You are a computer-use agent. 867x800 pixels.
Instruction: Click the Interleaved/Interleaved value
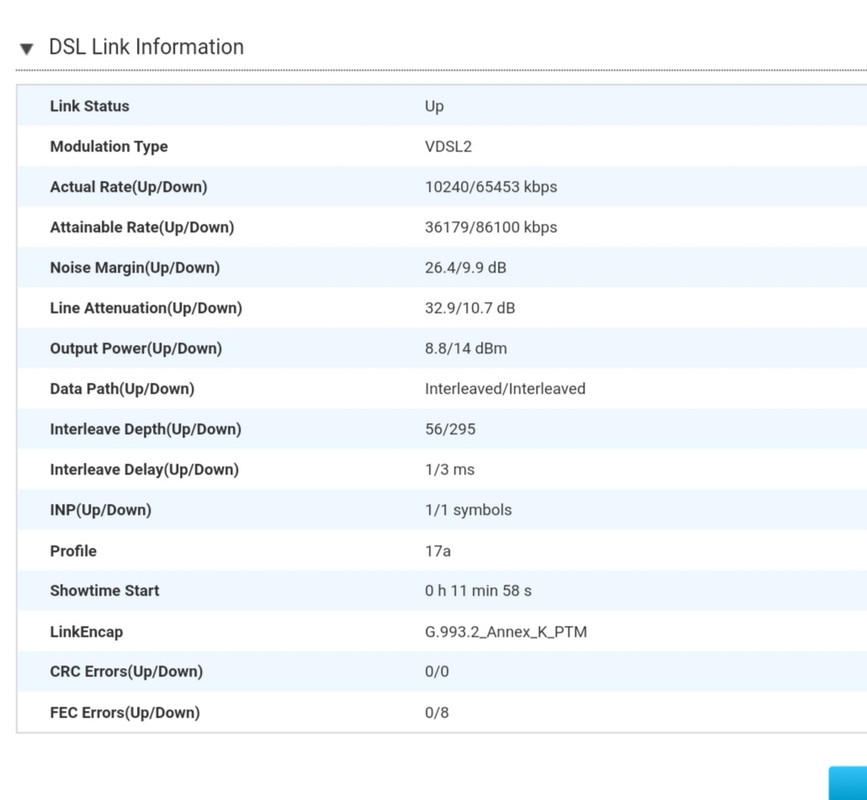pyautogui.click(x=505, y=389)
